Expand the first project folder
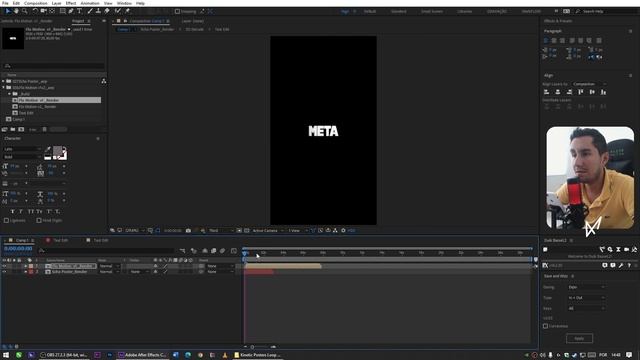 pyautogui.click(x=3, y=81)
